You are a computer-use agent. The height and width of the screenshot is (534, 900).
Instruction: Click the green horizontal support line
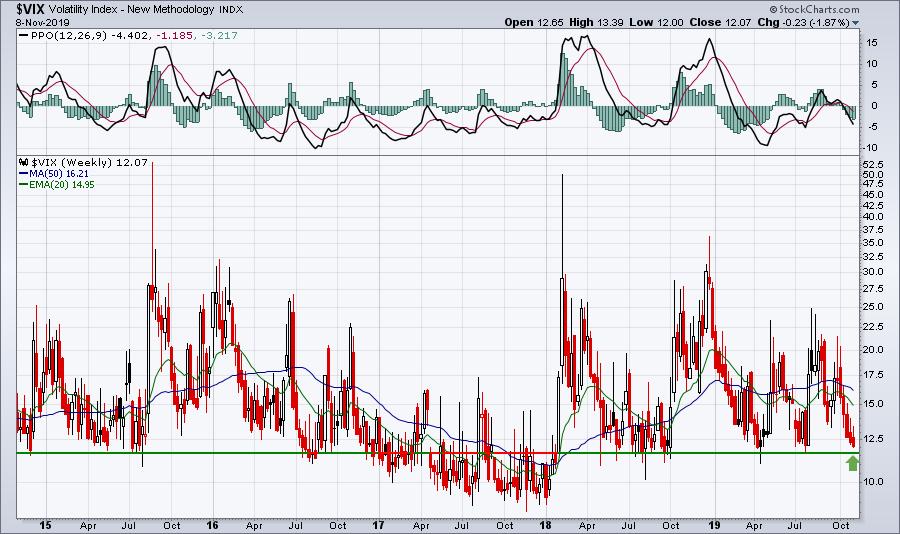point(437,453)
